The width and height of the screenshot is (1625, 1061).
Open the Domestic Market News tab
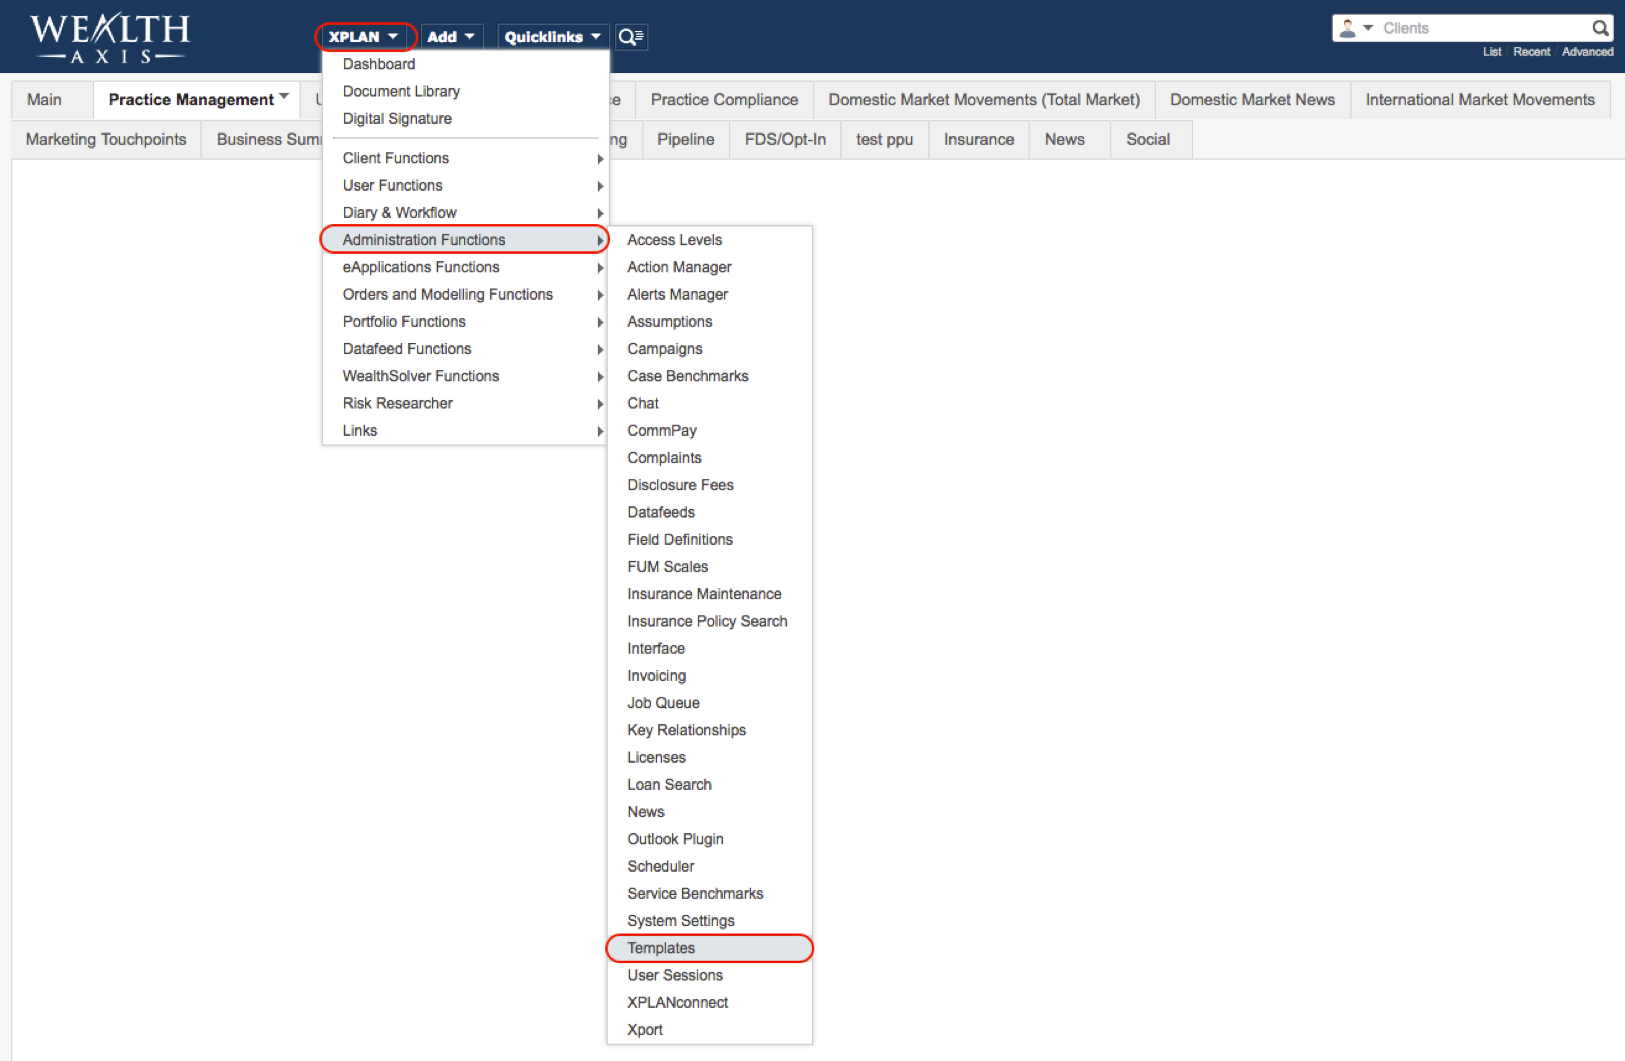pos(1252,100)
